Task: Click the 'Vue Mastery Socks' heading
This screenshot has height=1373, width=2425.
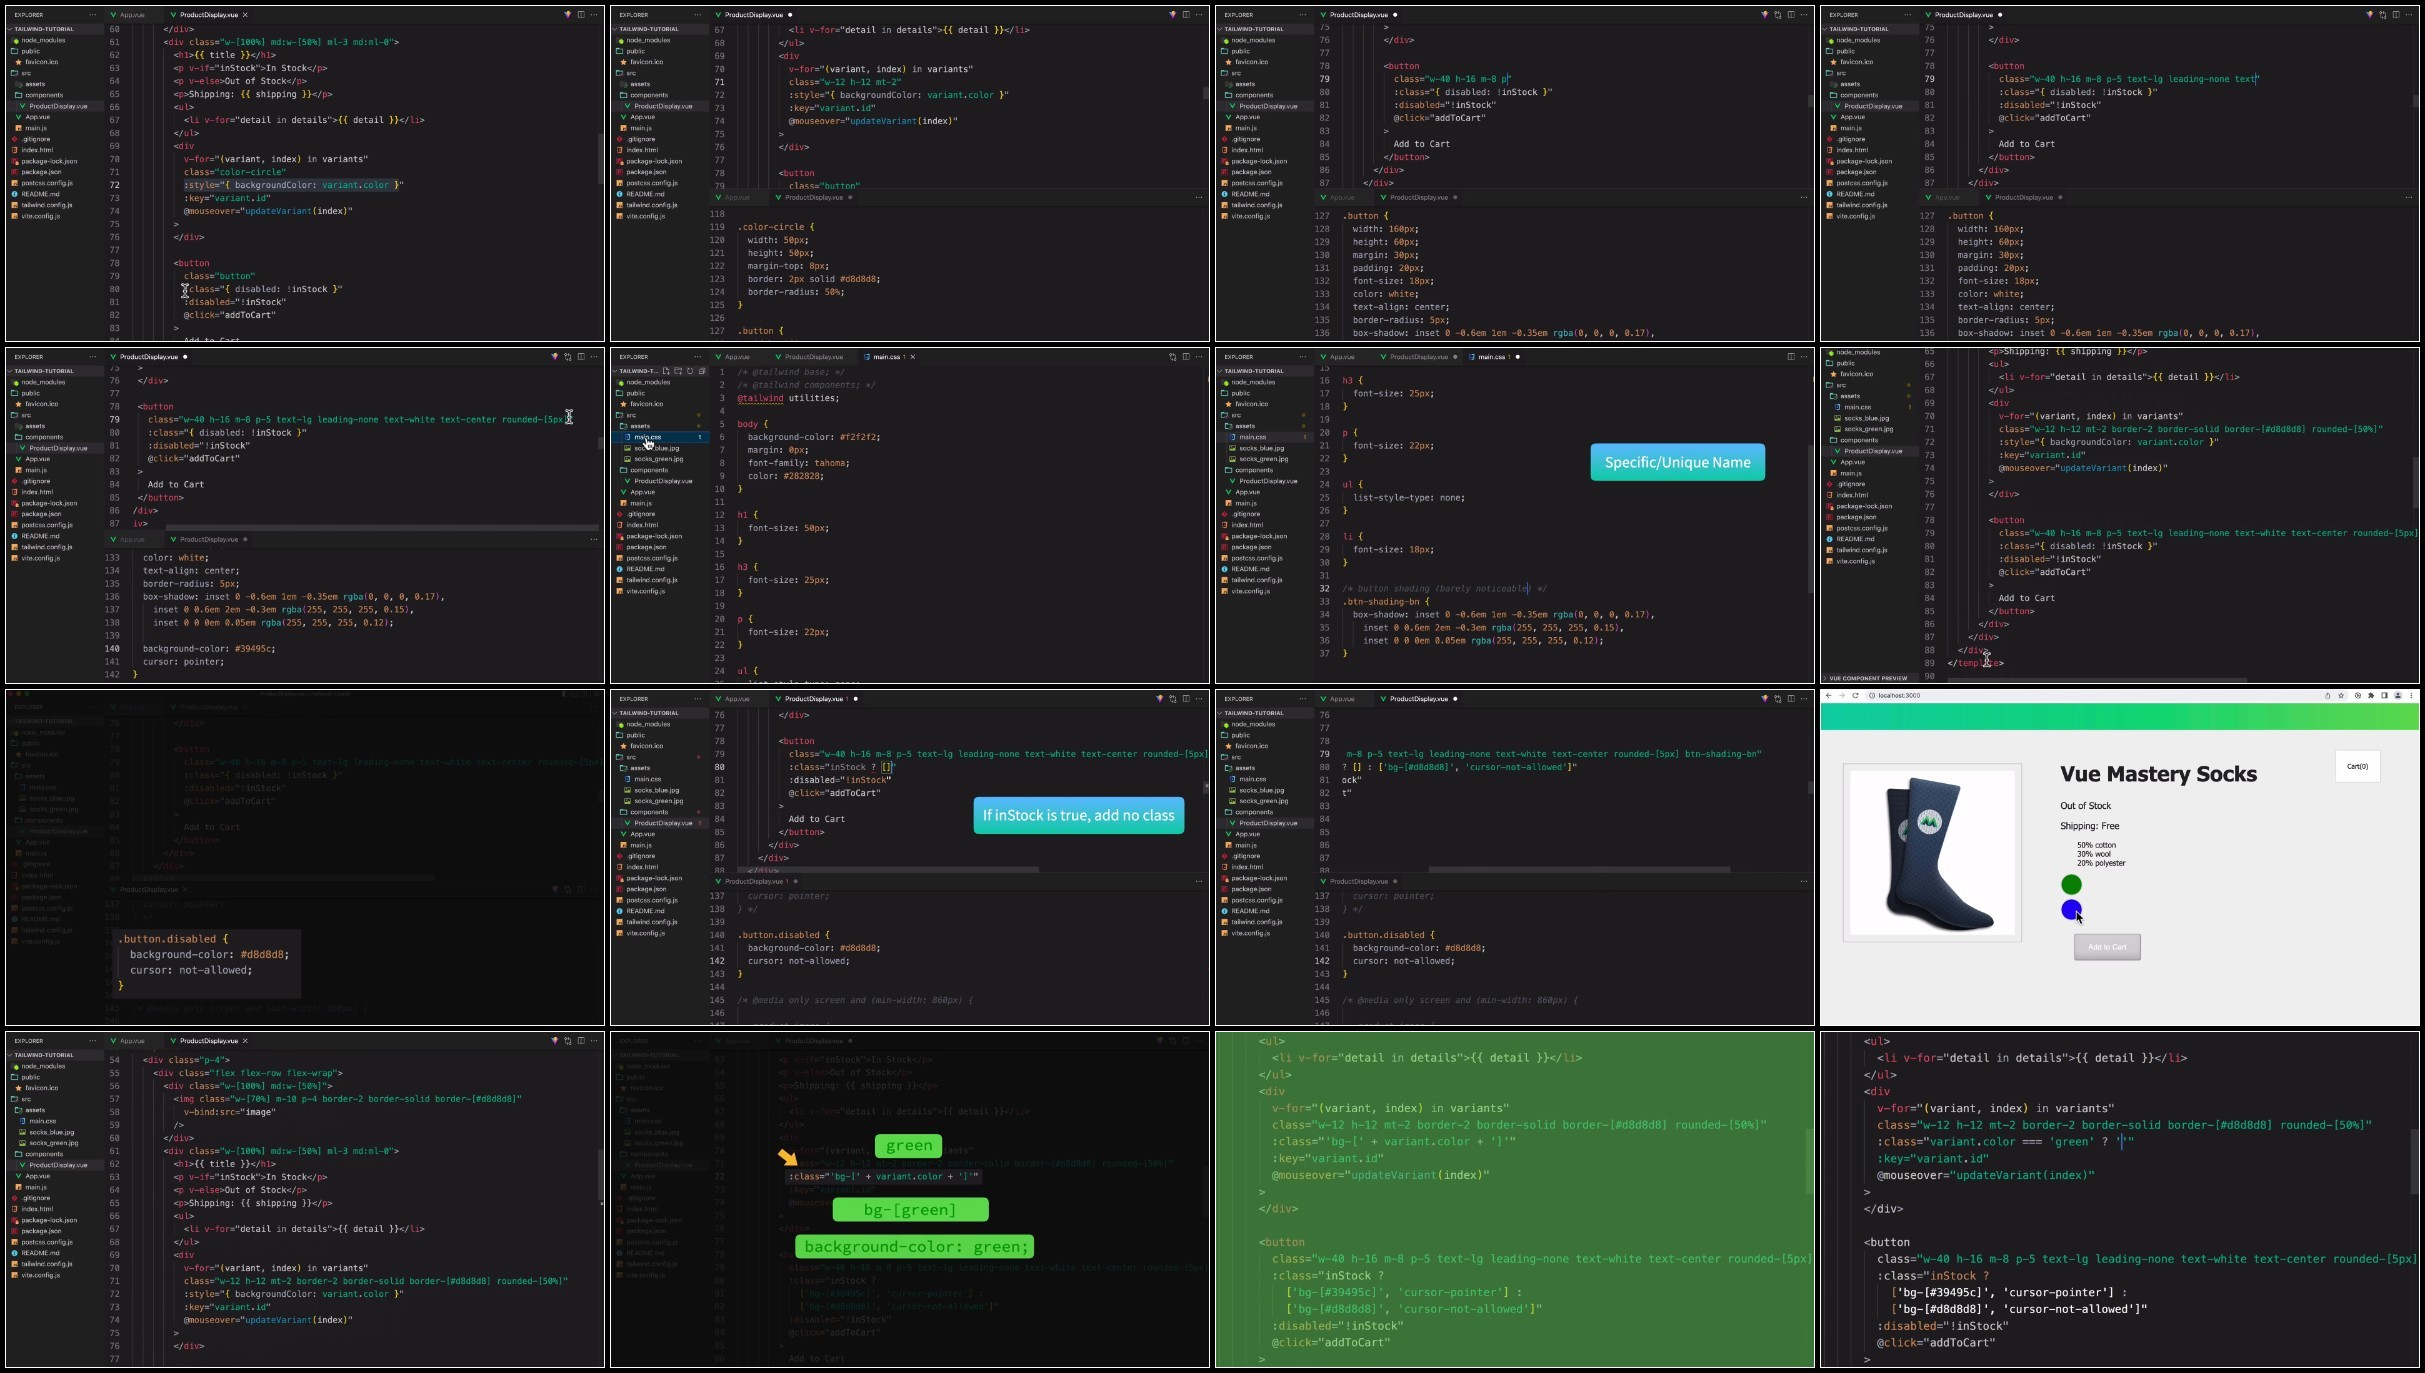Action: point(2158,774)
